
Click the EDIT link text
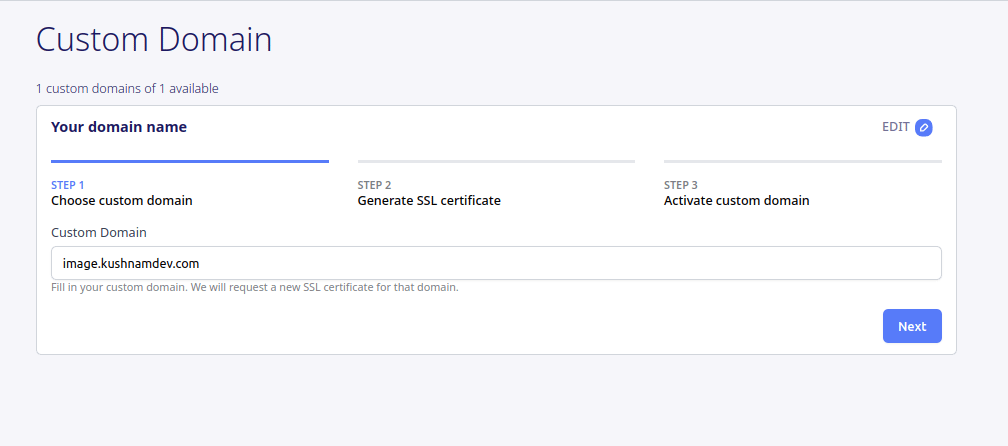tap(895, 127)
